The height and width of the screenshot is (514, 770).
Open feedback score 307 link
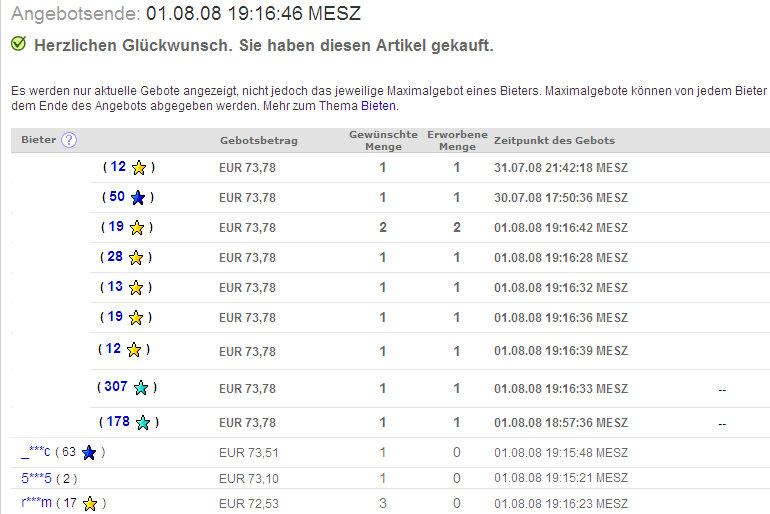(115, 387)
